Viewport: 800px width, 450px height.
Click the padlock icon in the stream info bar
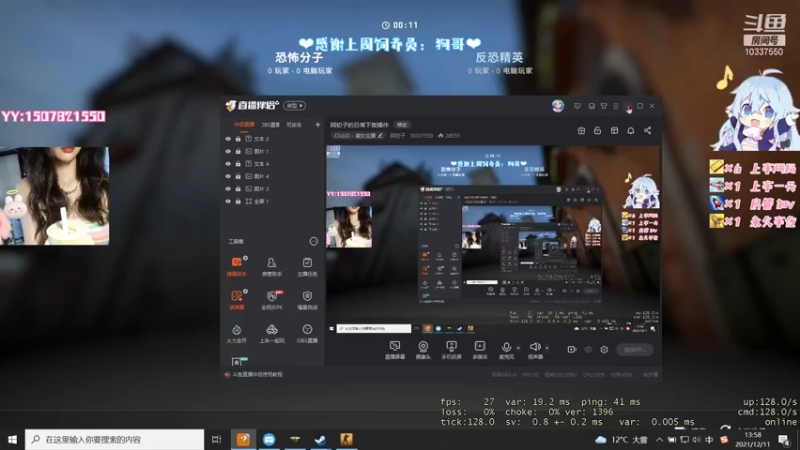[x=597, y=131]
